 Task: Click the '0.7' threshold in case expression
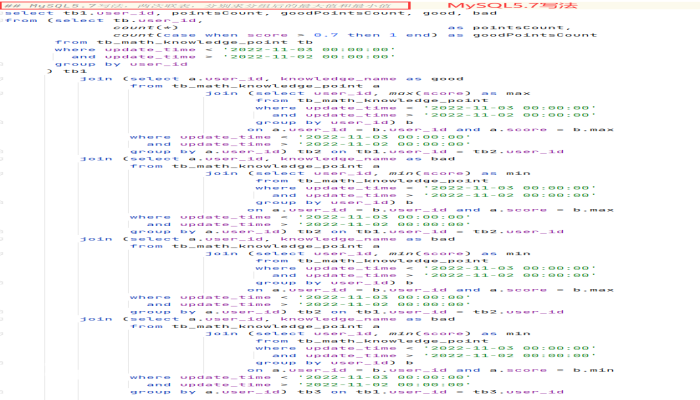pos(326,35)
